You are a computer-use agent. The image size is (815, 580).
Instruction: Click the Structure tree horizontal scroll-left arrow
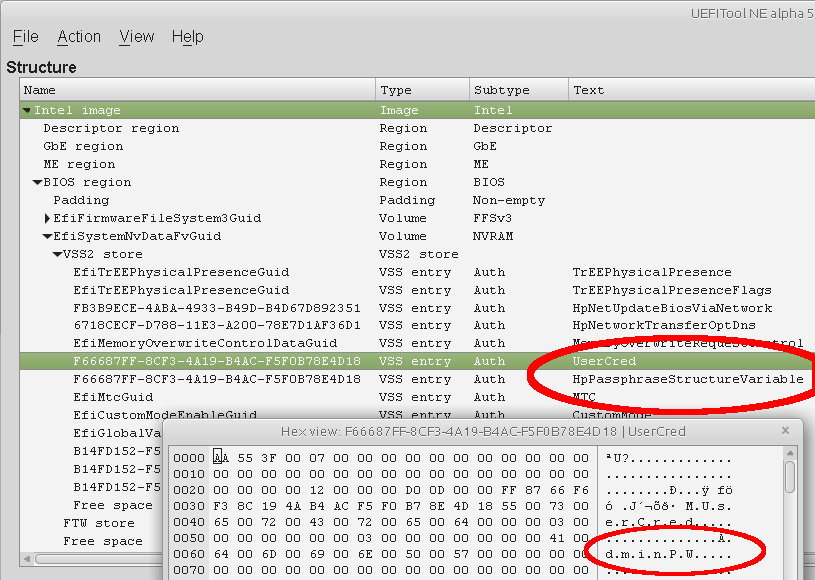pyautogui.click(x=27, y=559)
